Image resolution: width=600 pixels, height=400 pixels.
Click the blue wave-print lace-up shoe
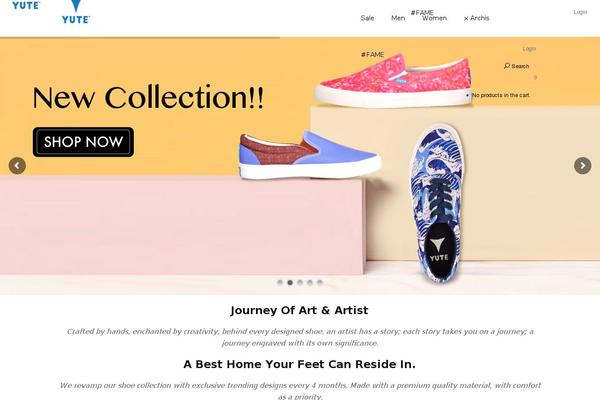(x=436, y=203)
